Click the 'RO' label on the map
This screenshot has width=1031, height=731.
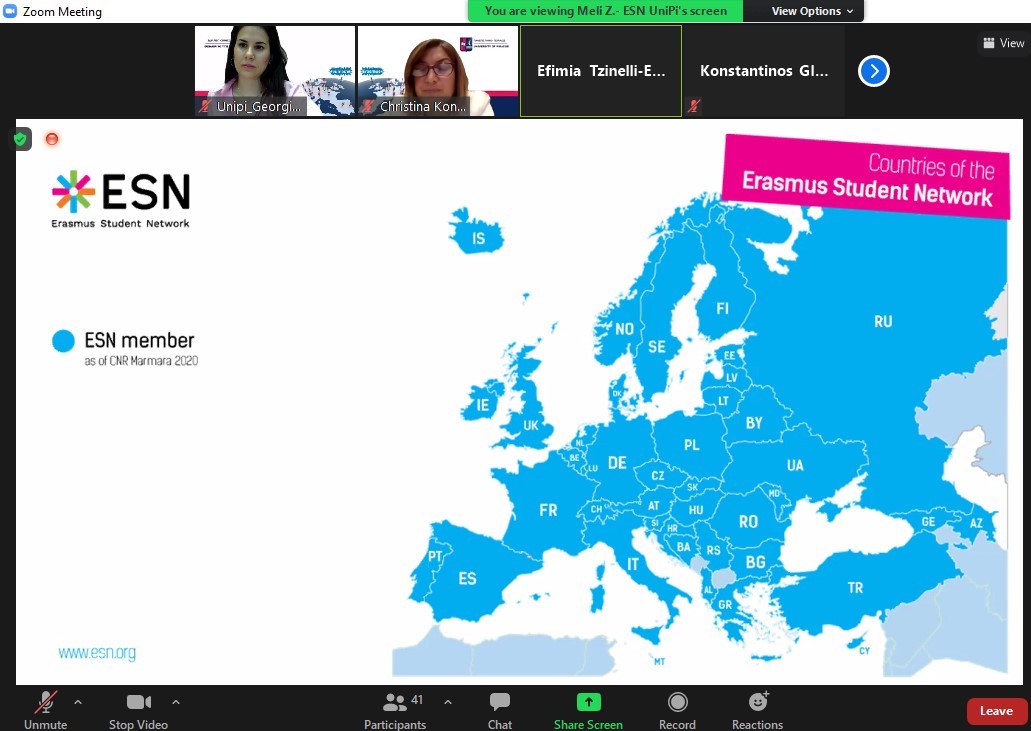[748, 522]
